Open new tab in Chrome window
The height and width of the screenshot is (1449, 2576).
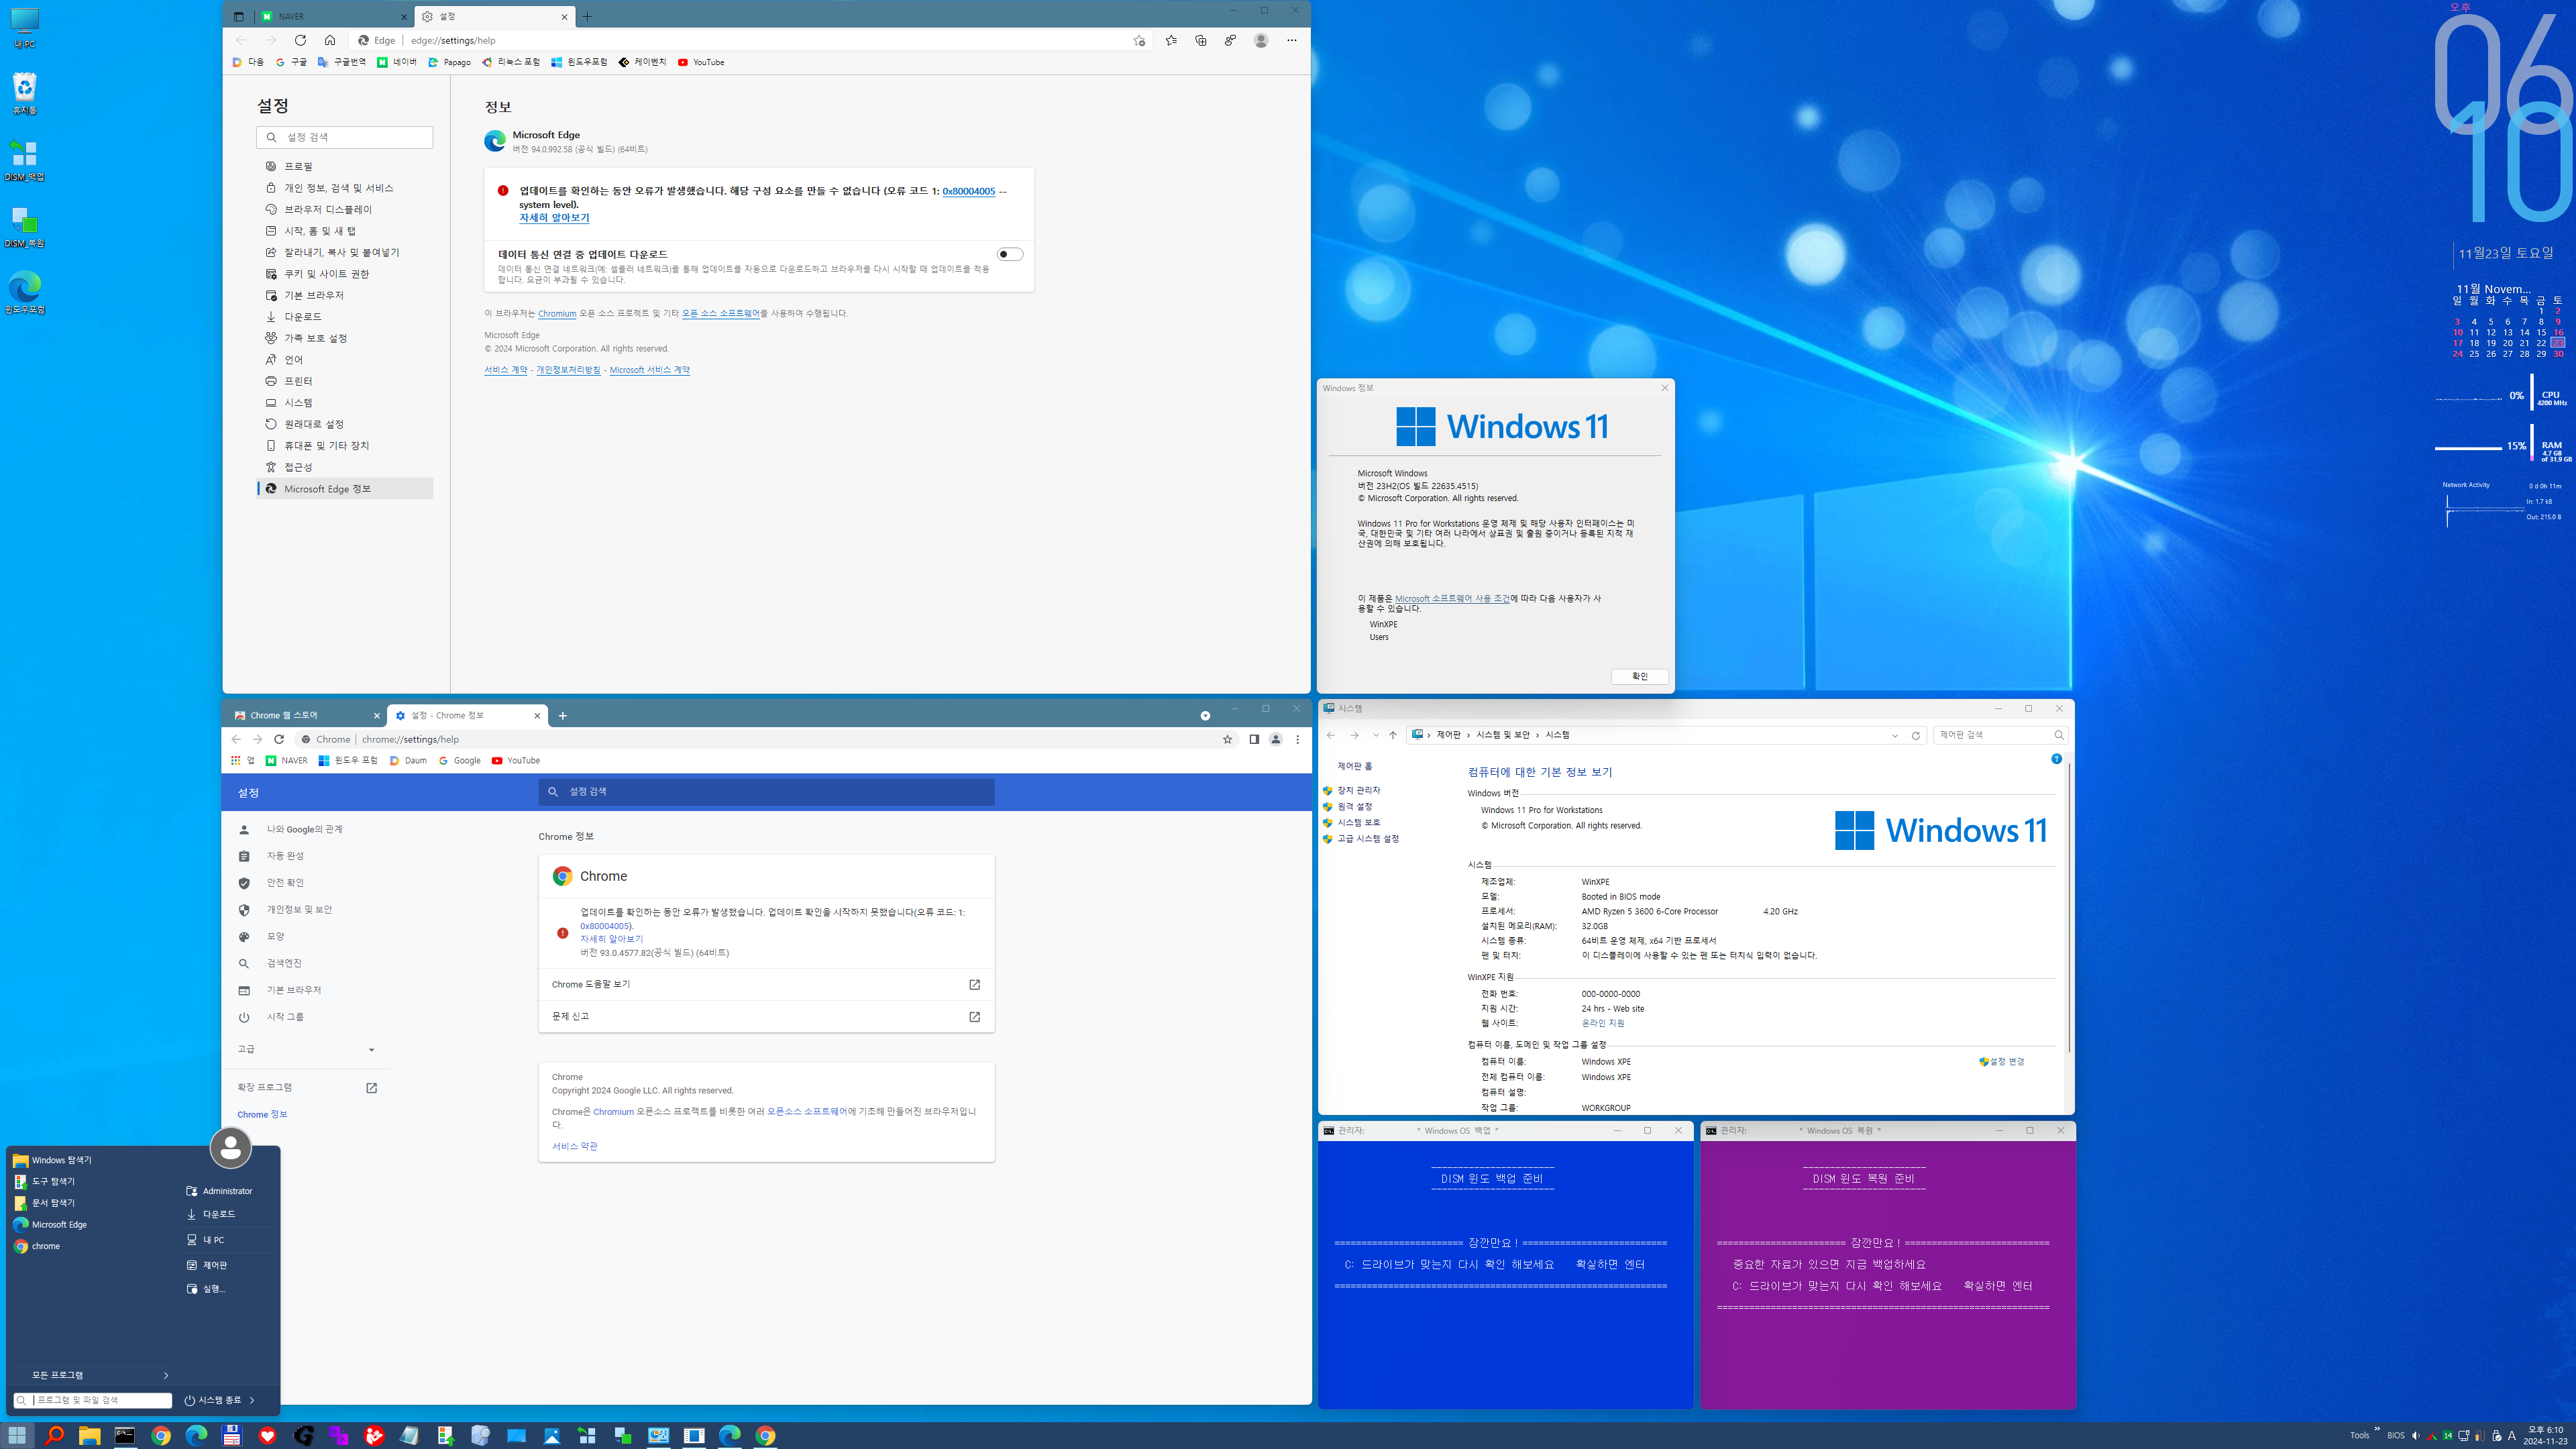click(563, 715)
